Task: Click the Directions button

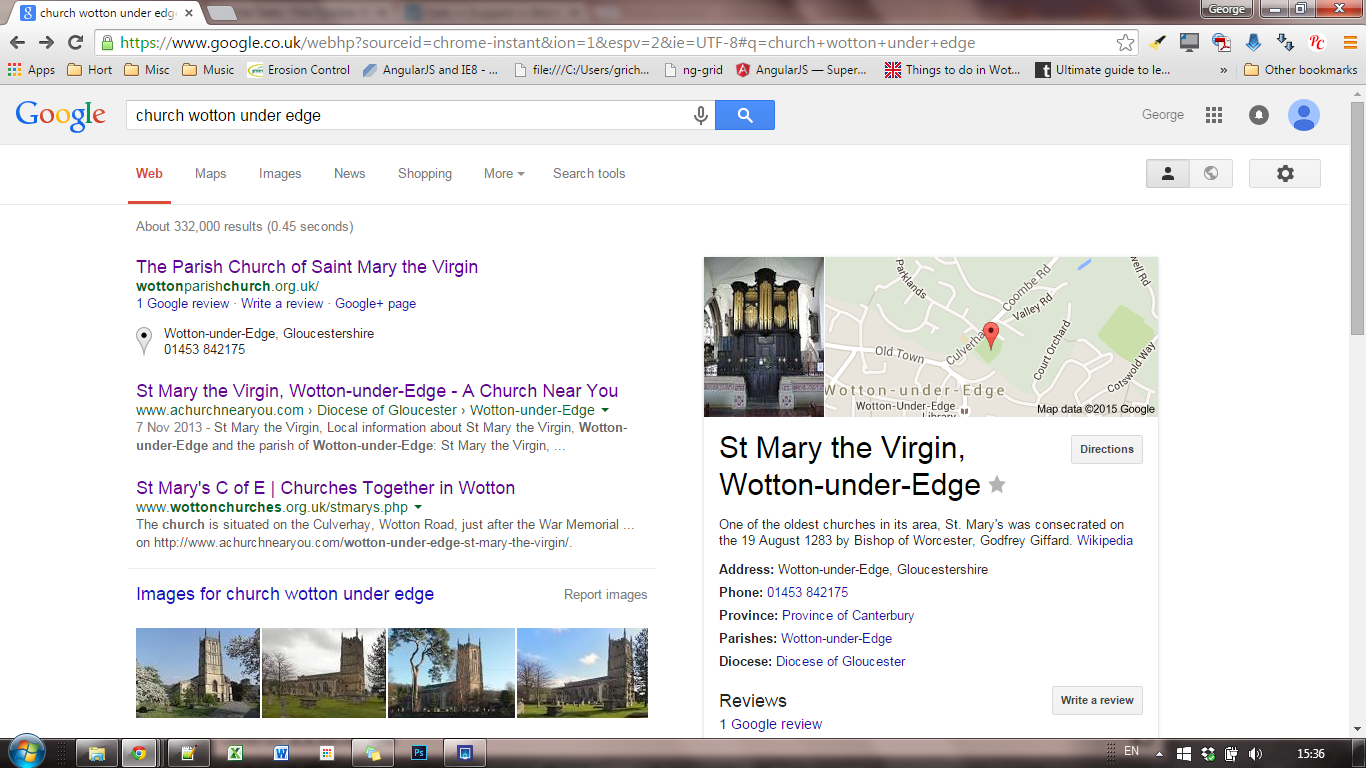Action: (x=1106, y=449)
